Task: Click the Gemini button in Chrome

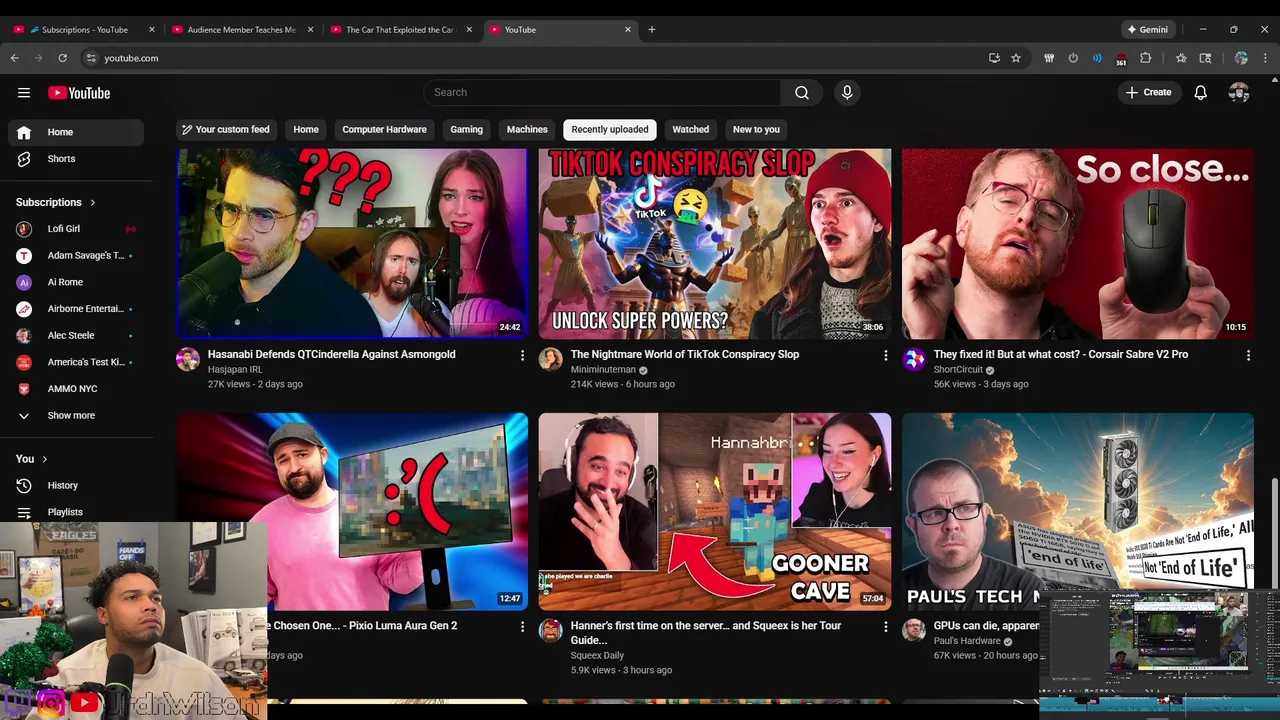Action: (x=1147, y=30)
